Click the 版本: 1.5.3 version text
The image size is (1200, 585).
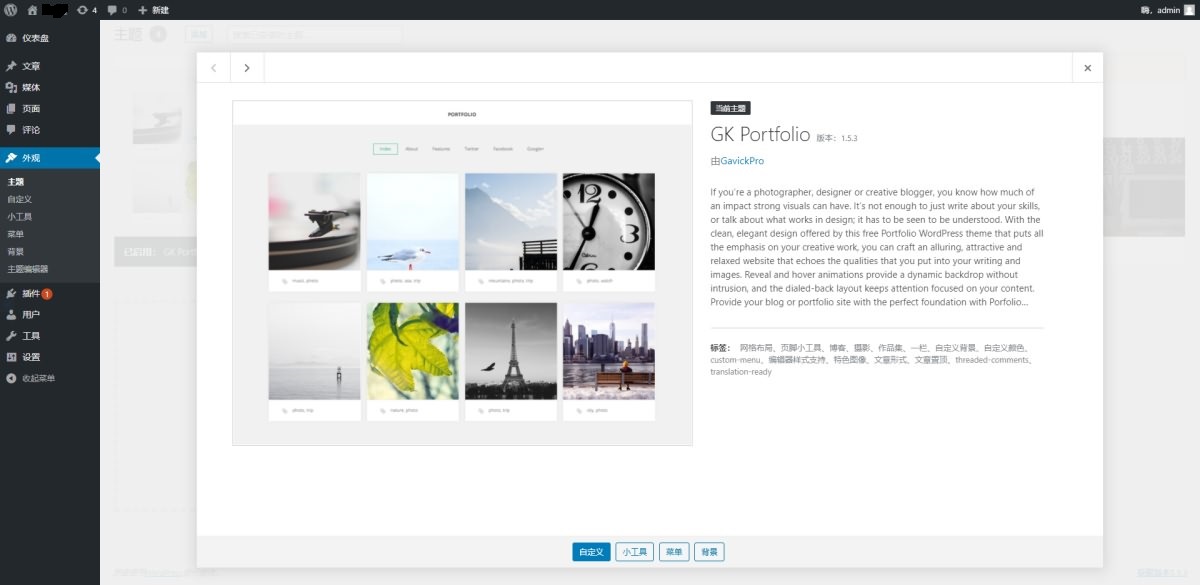(837, 138)
